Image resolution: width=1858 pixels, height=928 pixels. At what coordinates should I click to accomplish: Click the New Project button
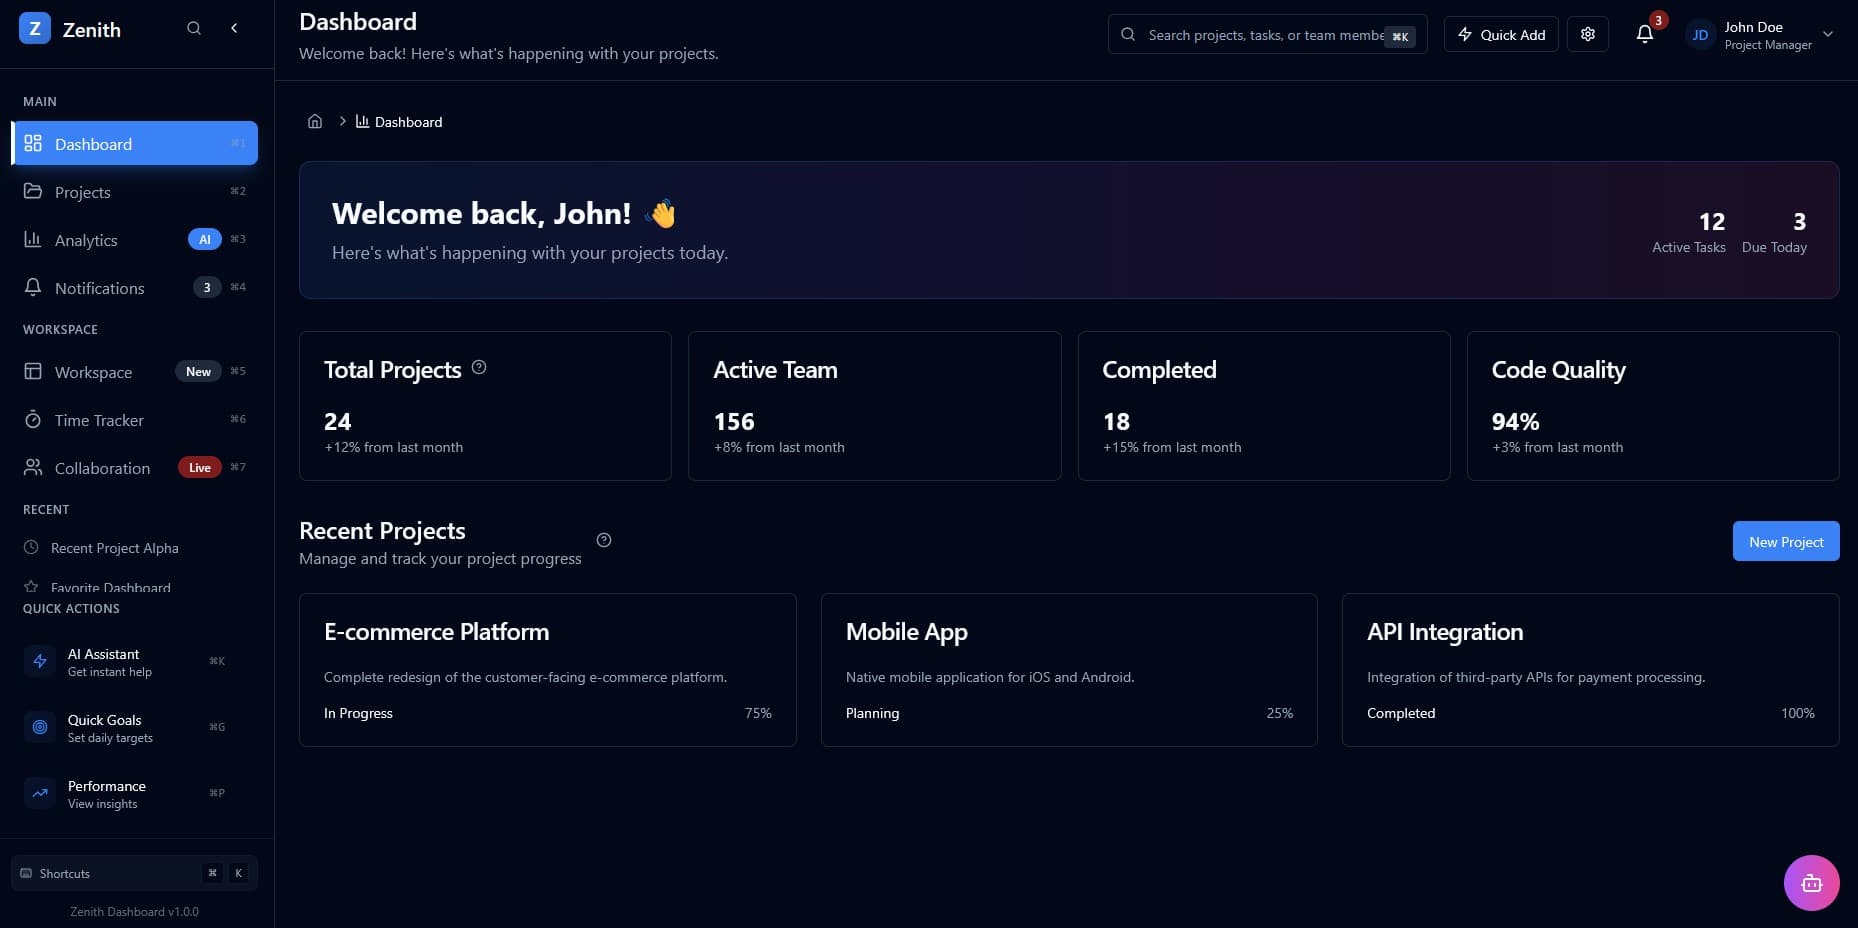point(1785,541)
